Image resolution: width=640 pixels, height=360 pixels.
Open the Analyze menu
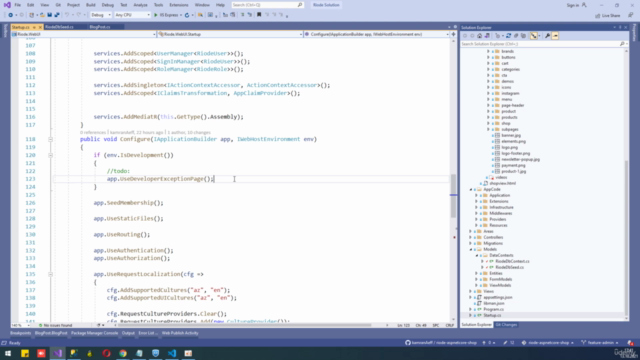[140, 5]
